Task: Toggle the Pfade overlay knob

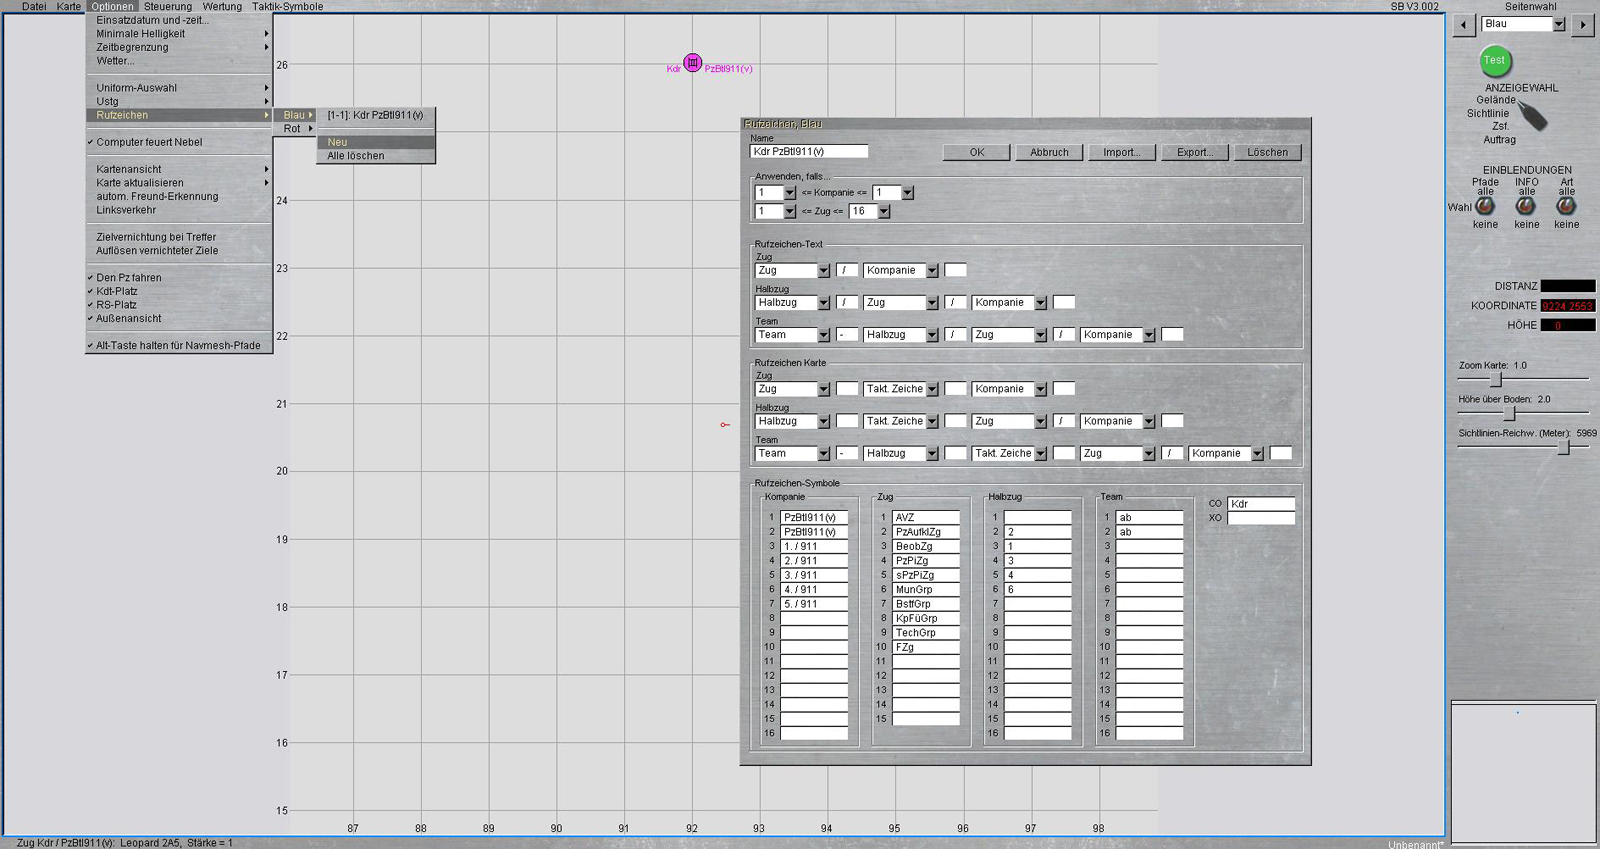Action: click(x=1485, y=206)
